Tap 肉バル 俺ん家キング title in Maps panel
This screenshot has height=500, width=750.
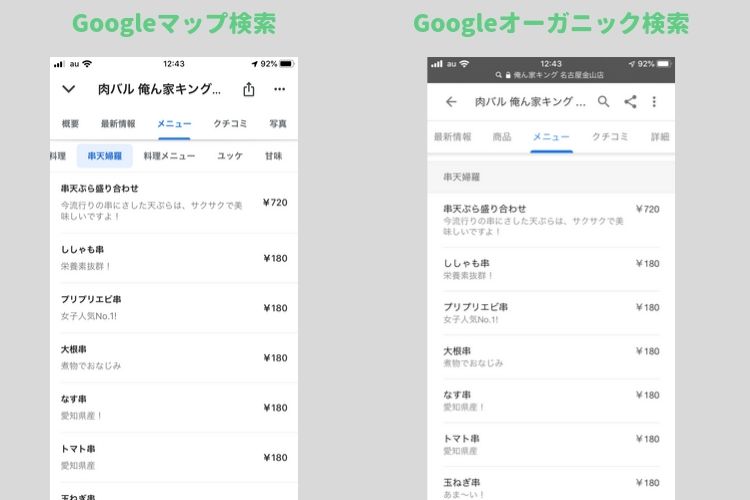click(159, 89)
